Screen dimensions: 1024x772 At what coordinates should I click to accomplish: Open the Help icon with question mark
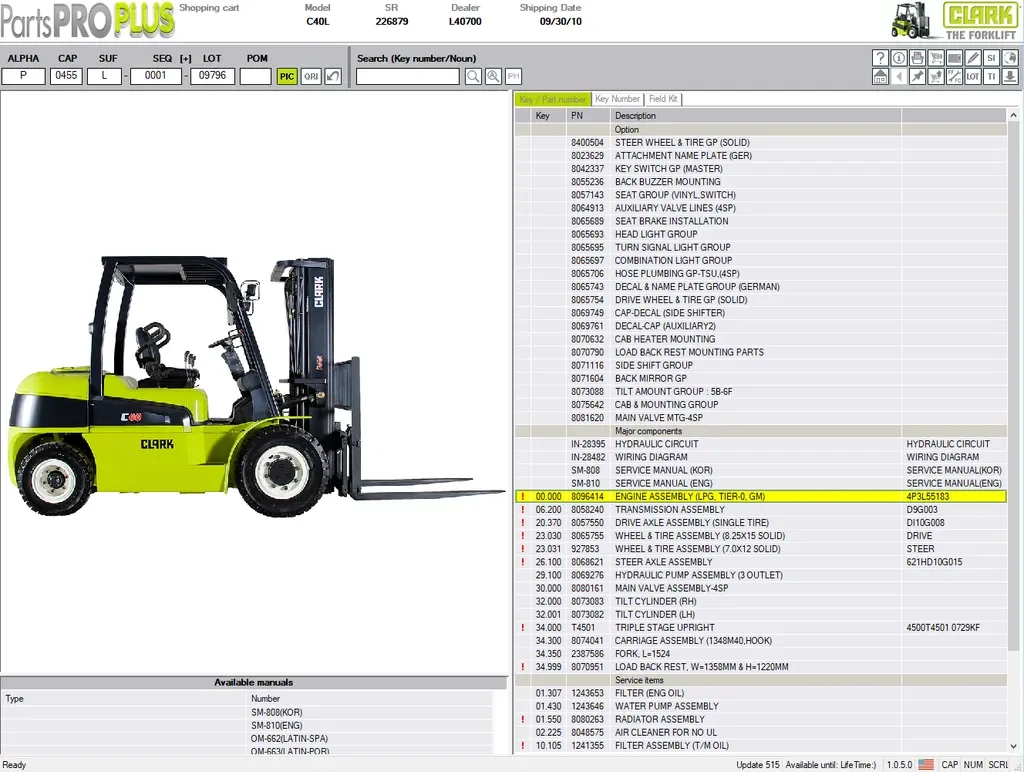[880, 58]
